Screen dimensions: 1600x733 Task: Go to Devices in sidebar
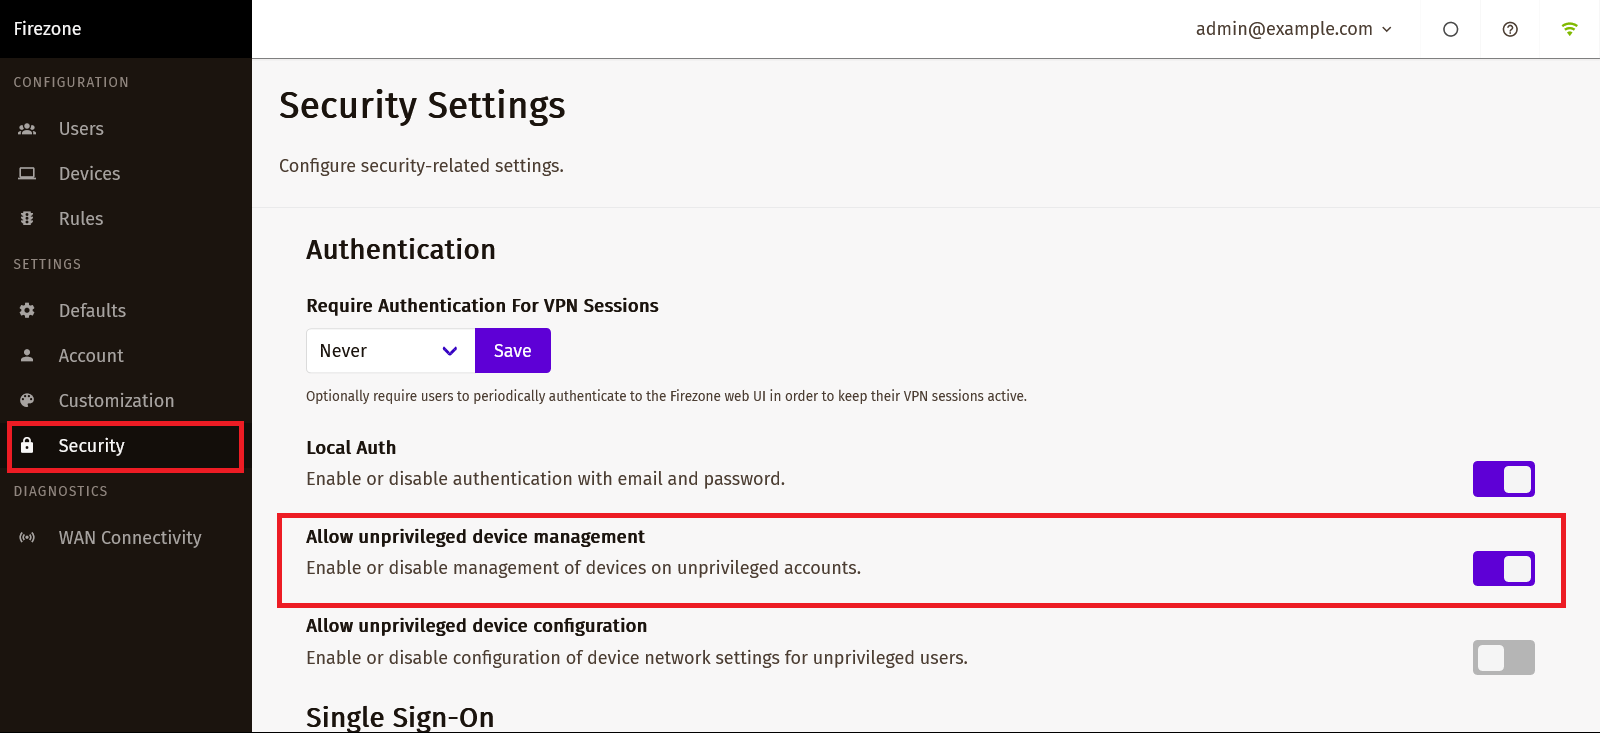point(126,174)
